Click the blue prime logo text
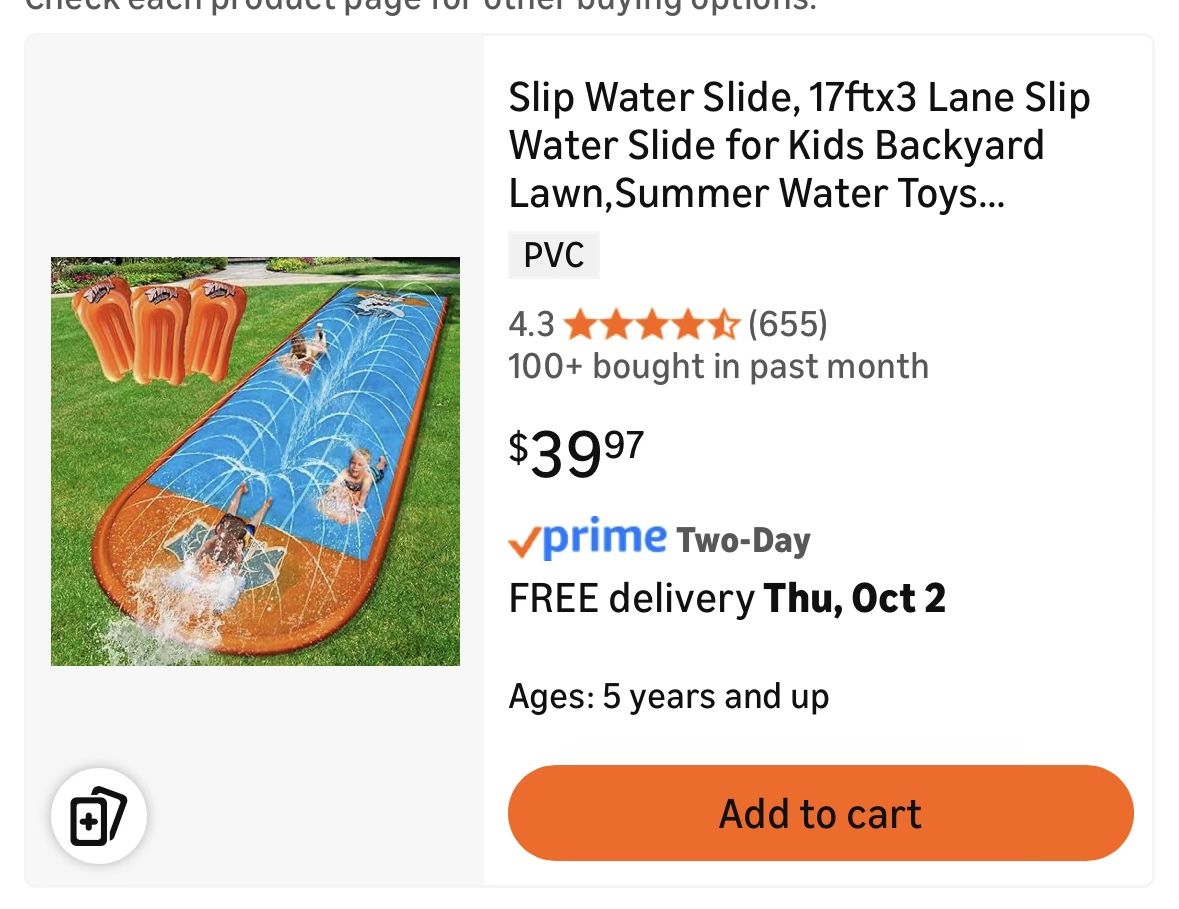This screenshot has width=1179, height=909. click(604, 538)
